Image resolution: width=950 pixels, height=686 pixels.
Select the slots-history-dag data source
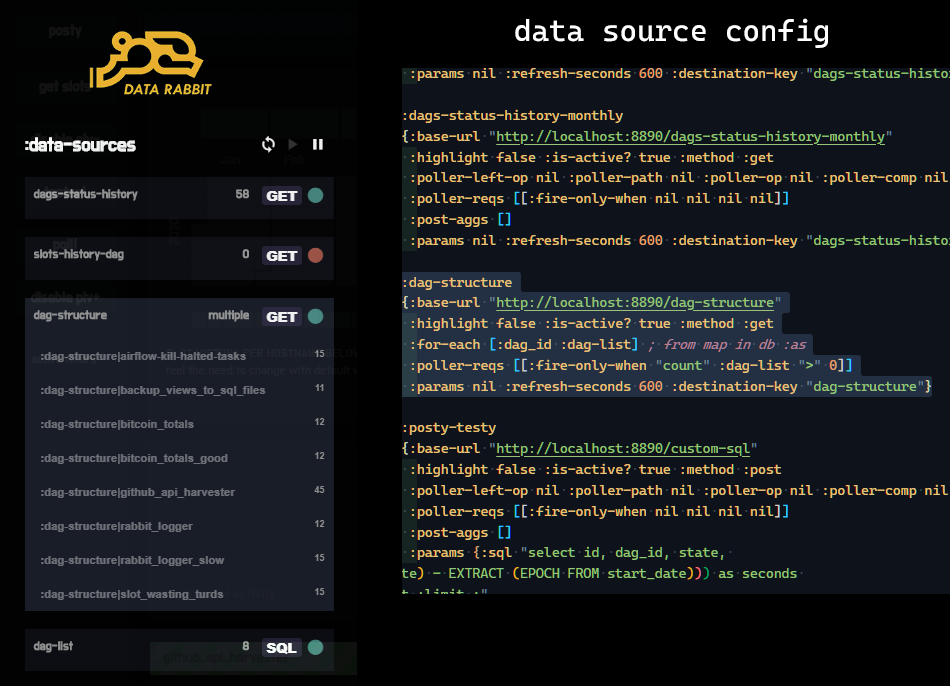(x=179, y=258)
